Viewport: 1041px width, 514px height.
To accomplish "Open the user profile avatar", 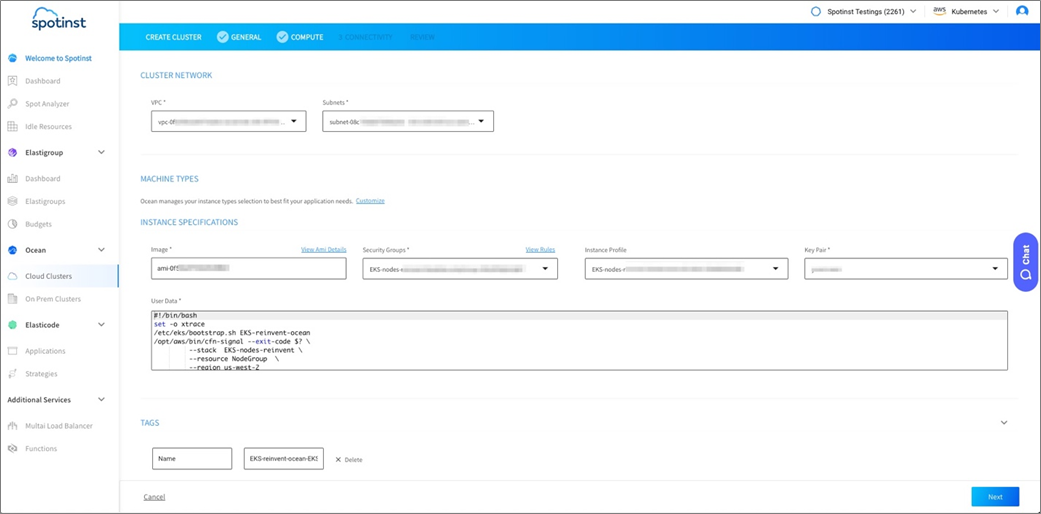I will coord(1022,11).
